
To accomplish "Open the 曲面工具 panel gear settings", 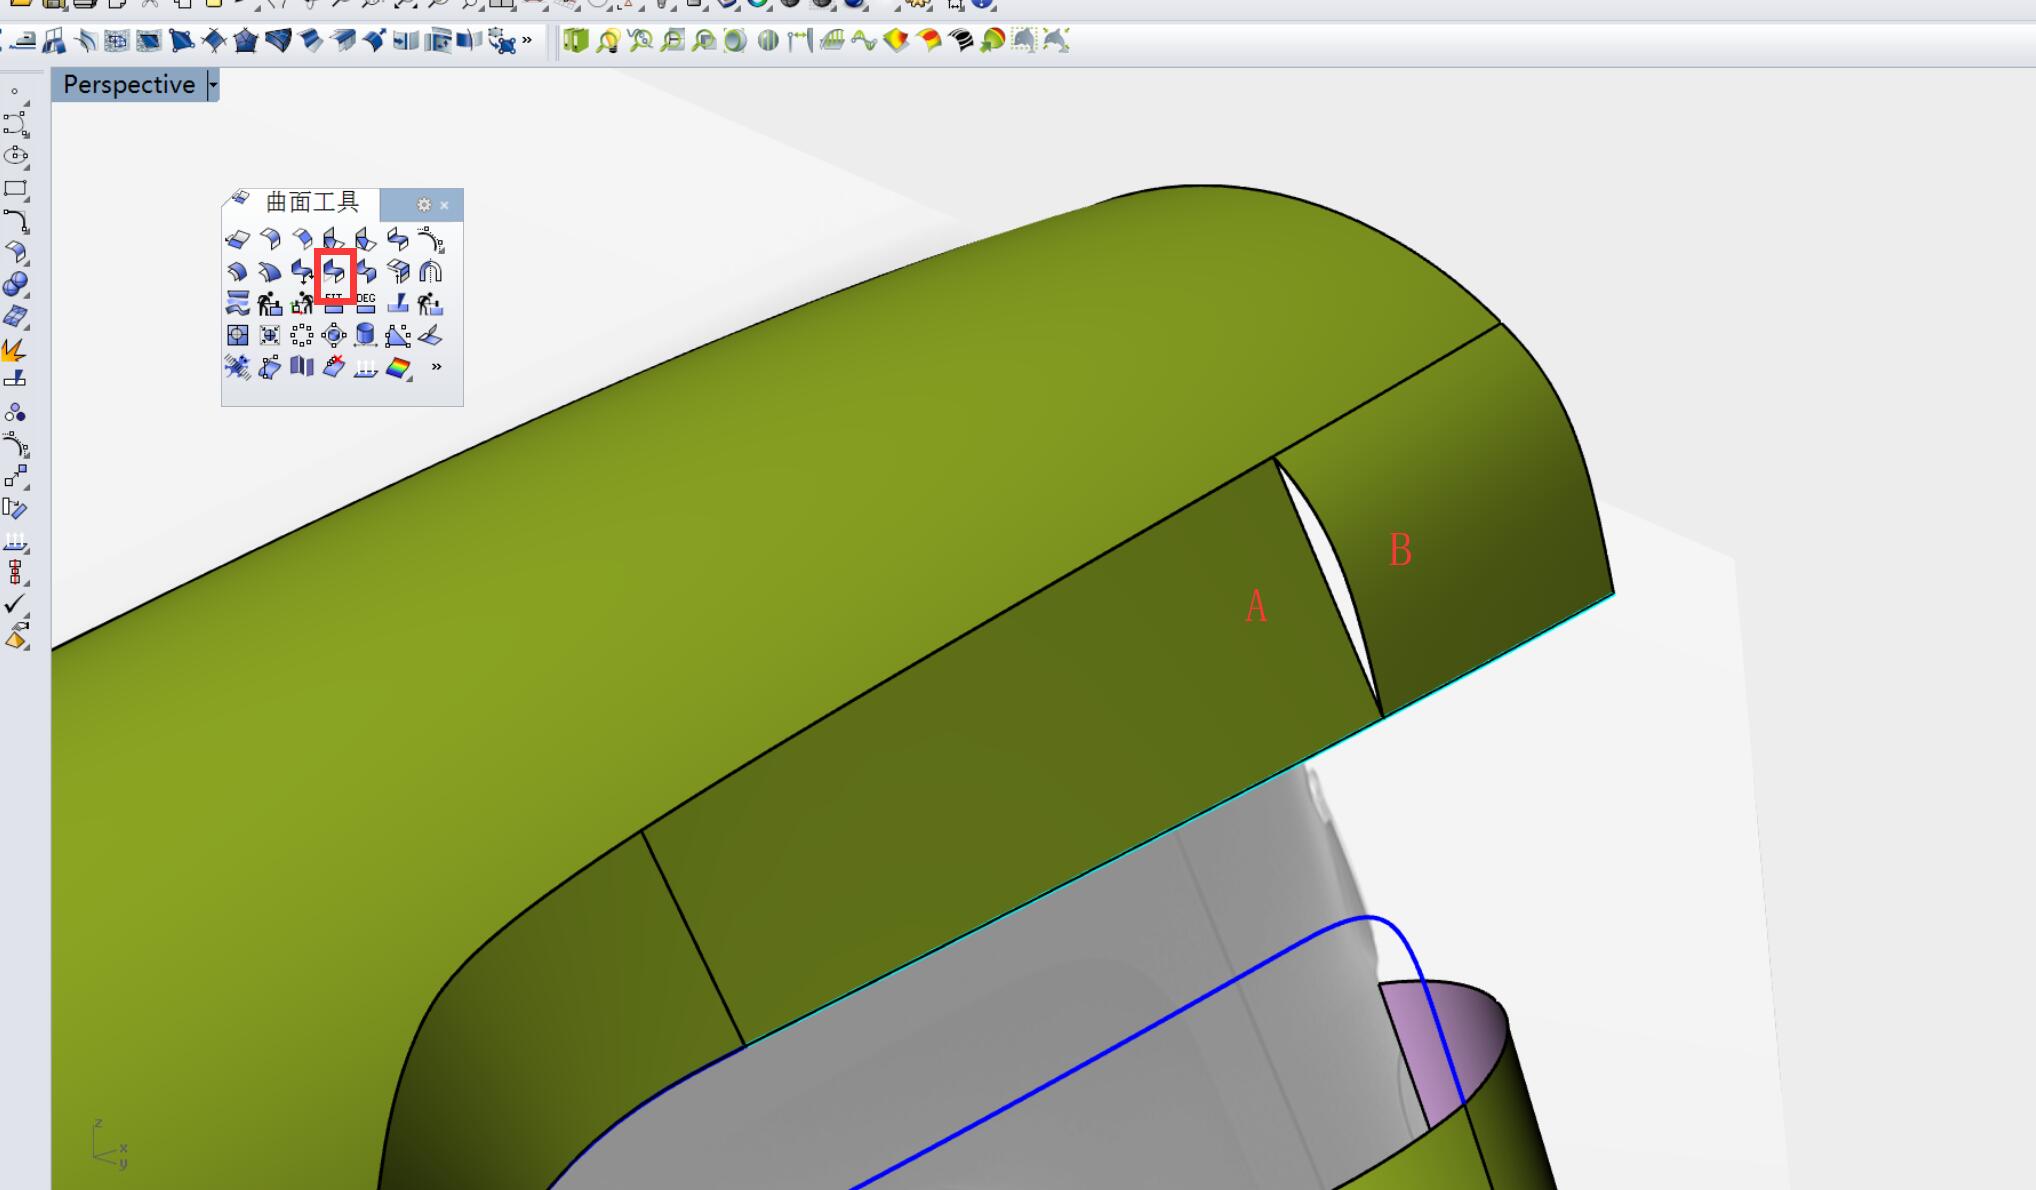I will (424, 205).
